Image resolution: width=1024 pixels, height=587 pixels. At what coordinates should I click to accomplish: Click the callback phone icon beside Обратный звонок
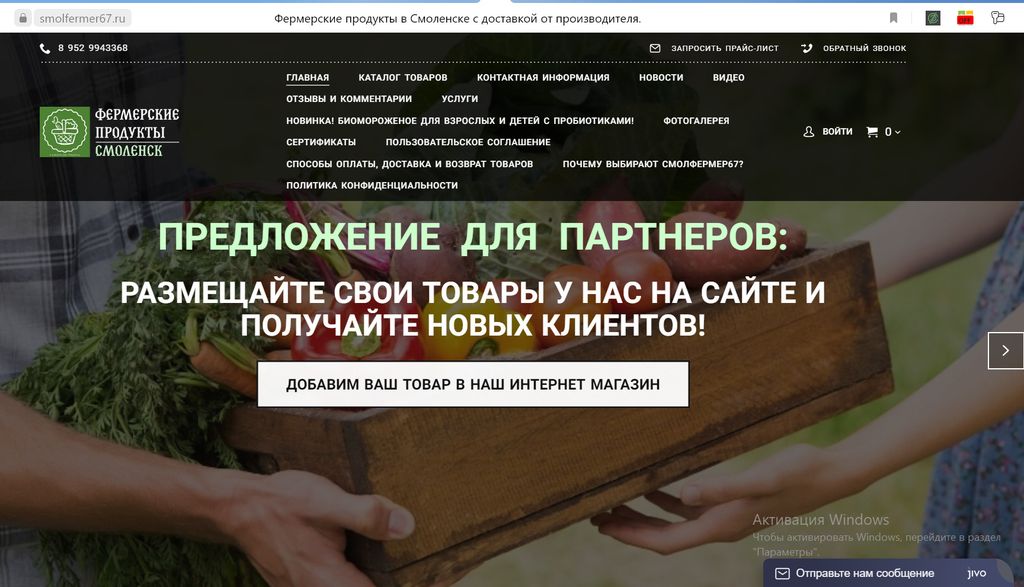[806, 48]
